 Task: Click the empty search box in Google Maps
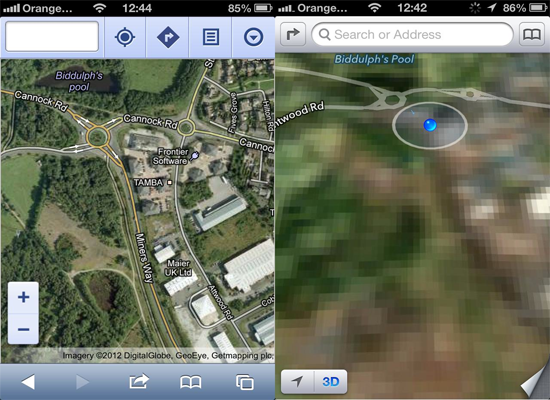click(52, 36)
